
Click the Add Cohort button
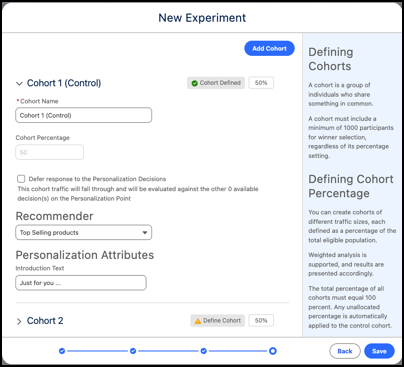(269, 48)
